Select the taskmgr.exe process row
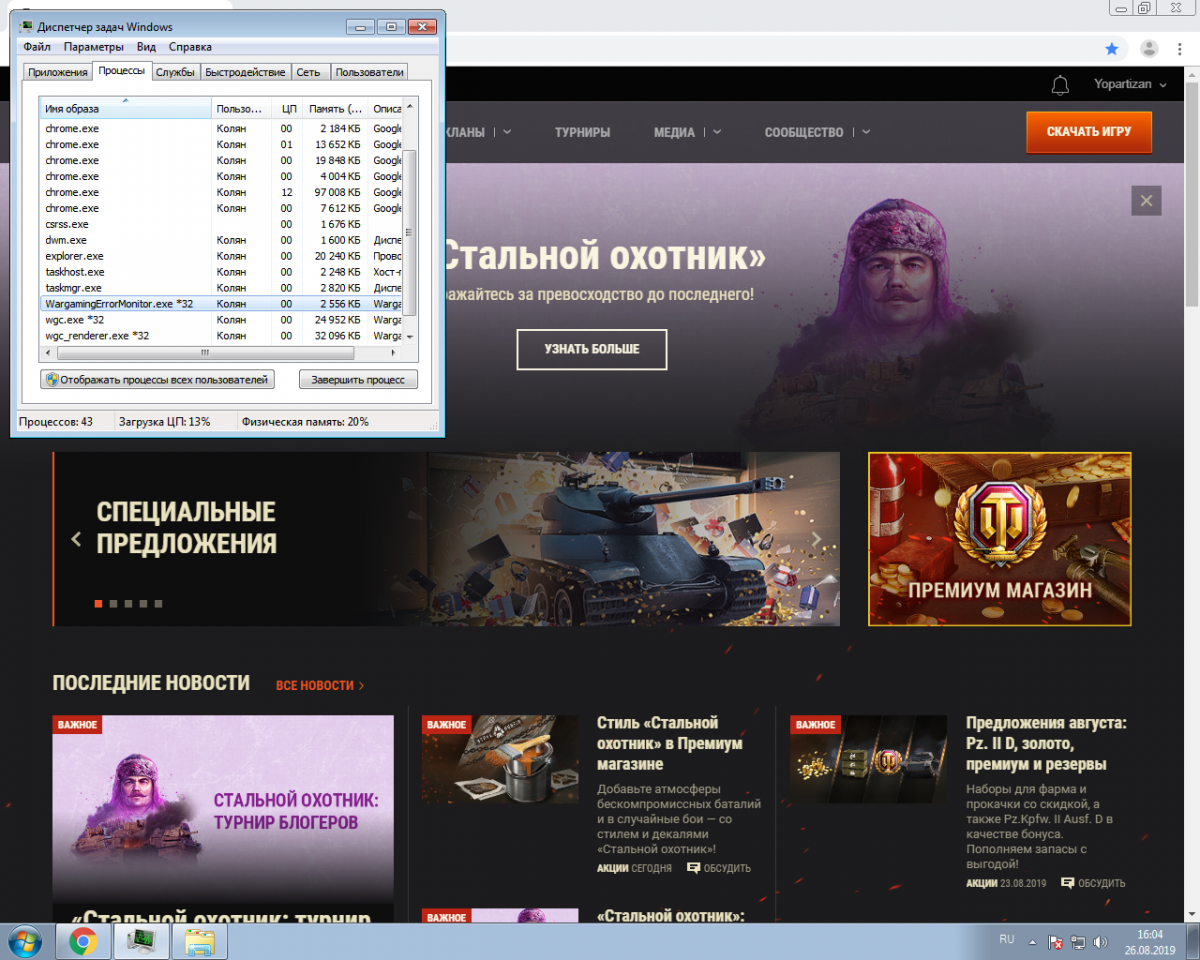The height and width of the screenshot is (960, 1200). click(x=220, y=288)
